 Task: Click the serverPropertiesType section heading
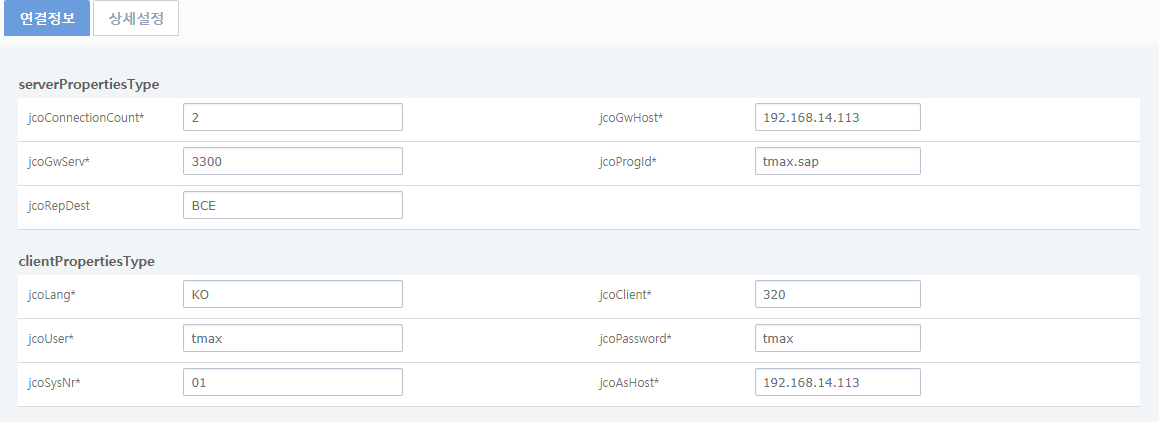(x=89, y=84)
